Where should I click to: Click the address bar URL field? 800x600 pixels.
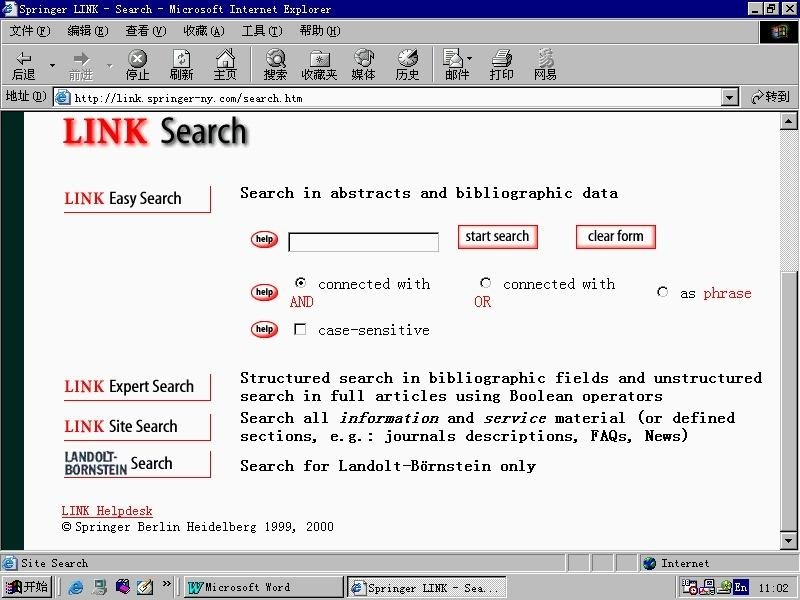point(388,97)
